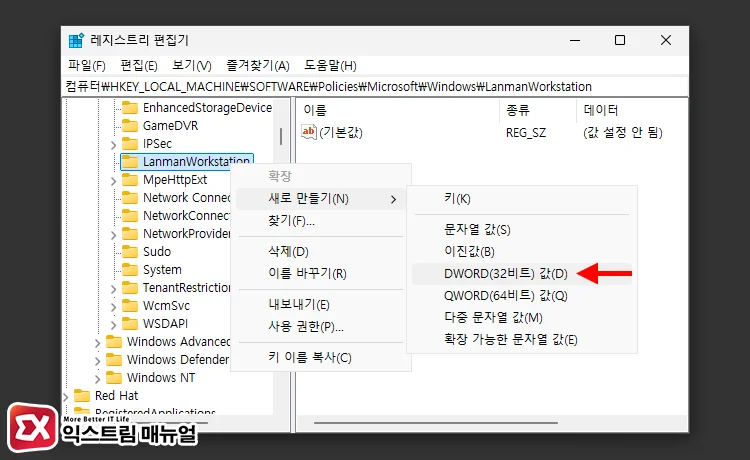Select 키 이름 복사(C) menu entry
Viewport: 750px width, 460px height.
coord(310,357)
